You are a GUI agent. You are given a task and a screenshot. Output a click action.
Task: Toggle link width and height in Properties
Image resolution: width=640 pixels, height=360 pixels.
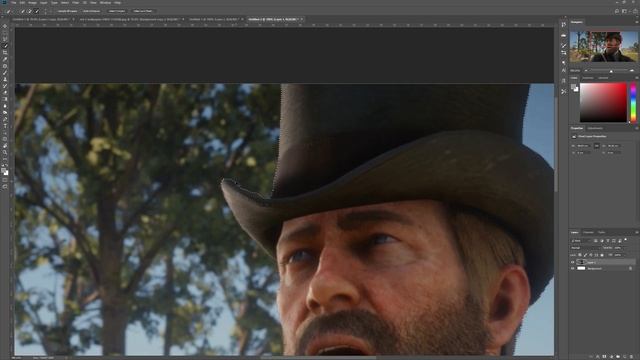click(597, 146)
